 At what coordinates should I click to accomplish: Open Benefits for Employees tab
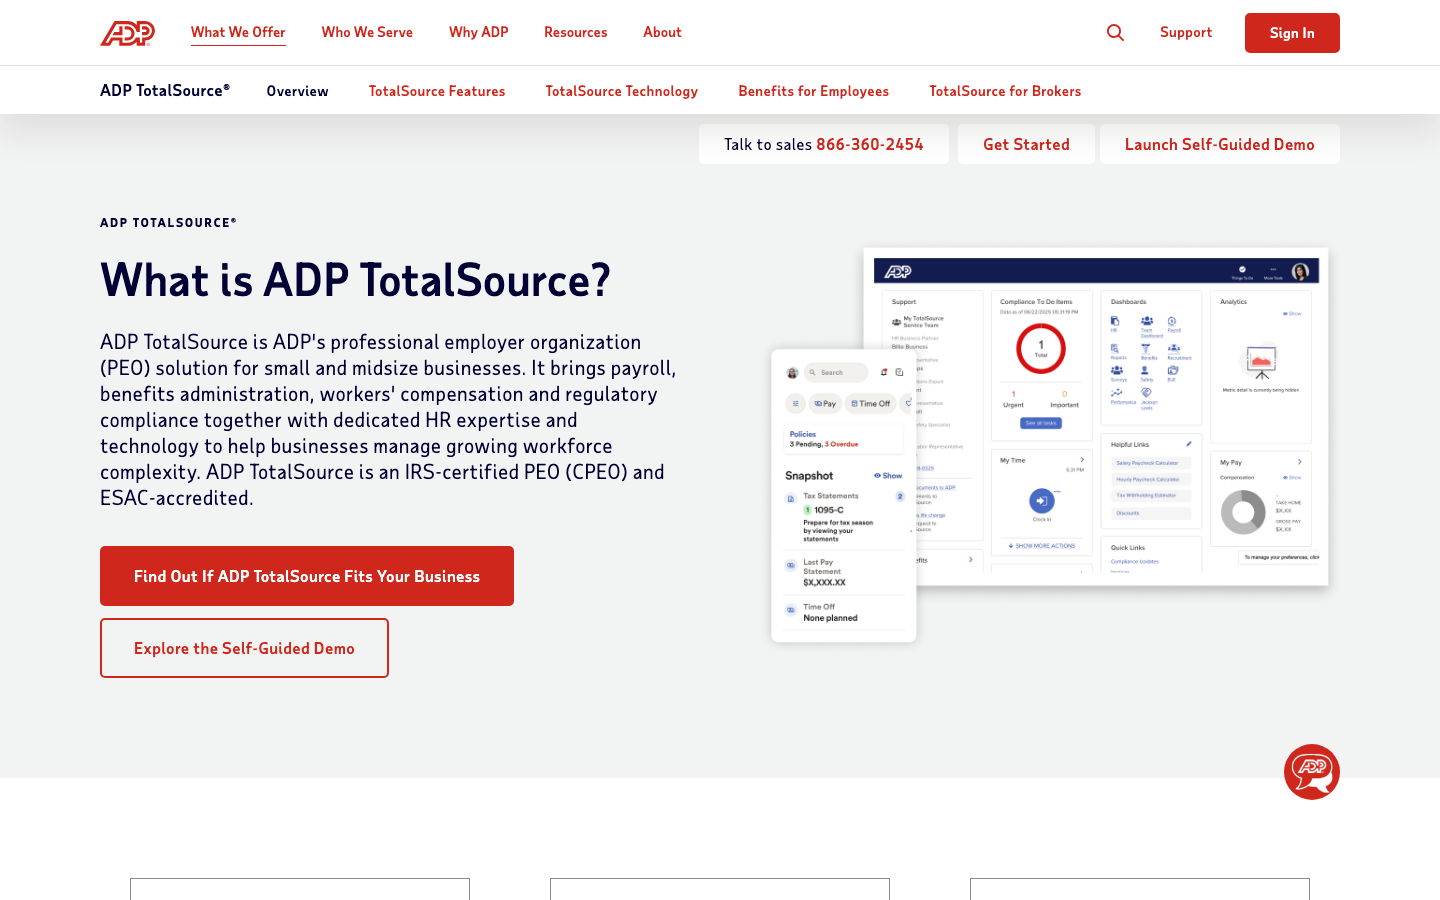coord(814,91)
